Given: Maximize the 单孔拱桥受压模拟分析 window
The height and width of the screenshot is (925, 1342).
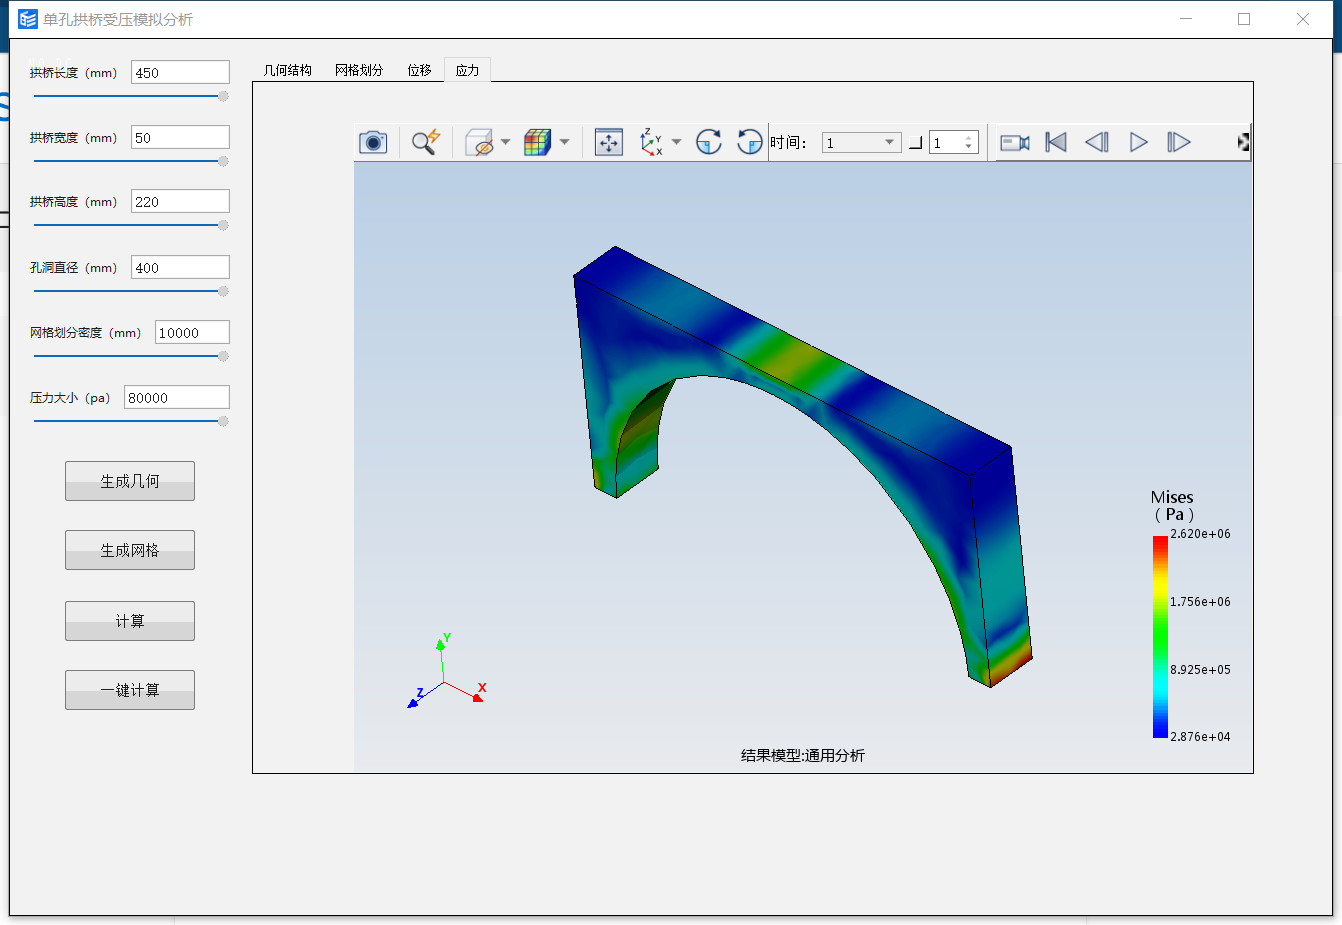Looking at the screenshot, I should pos(1244,19).
